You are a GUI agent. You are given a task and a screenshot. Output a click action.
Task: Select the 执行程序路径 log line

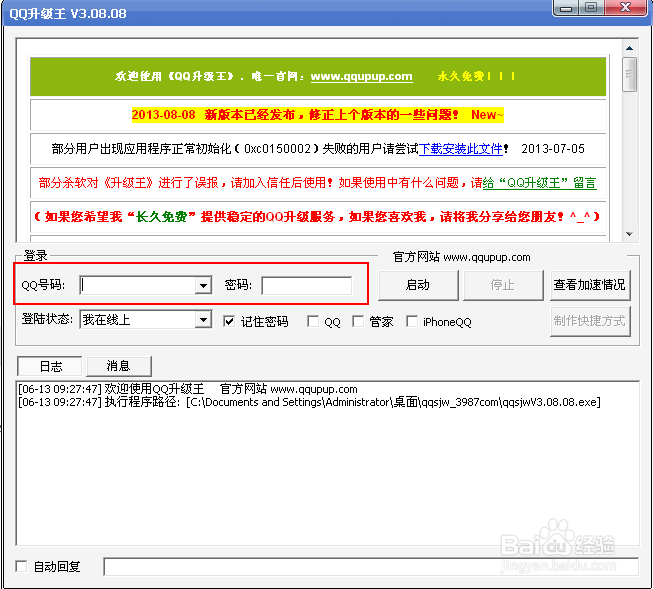click(309, 402)
